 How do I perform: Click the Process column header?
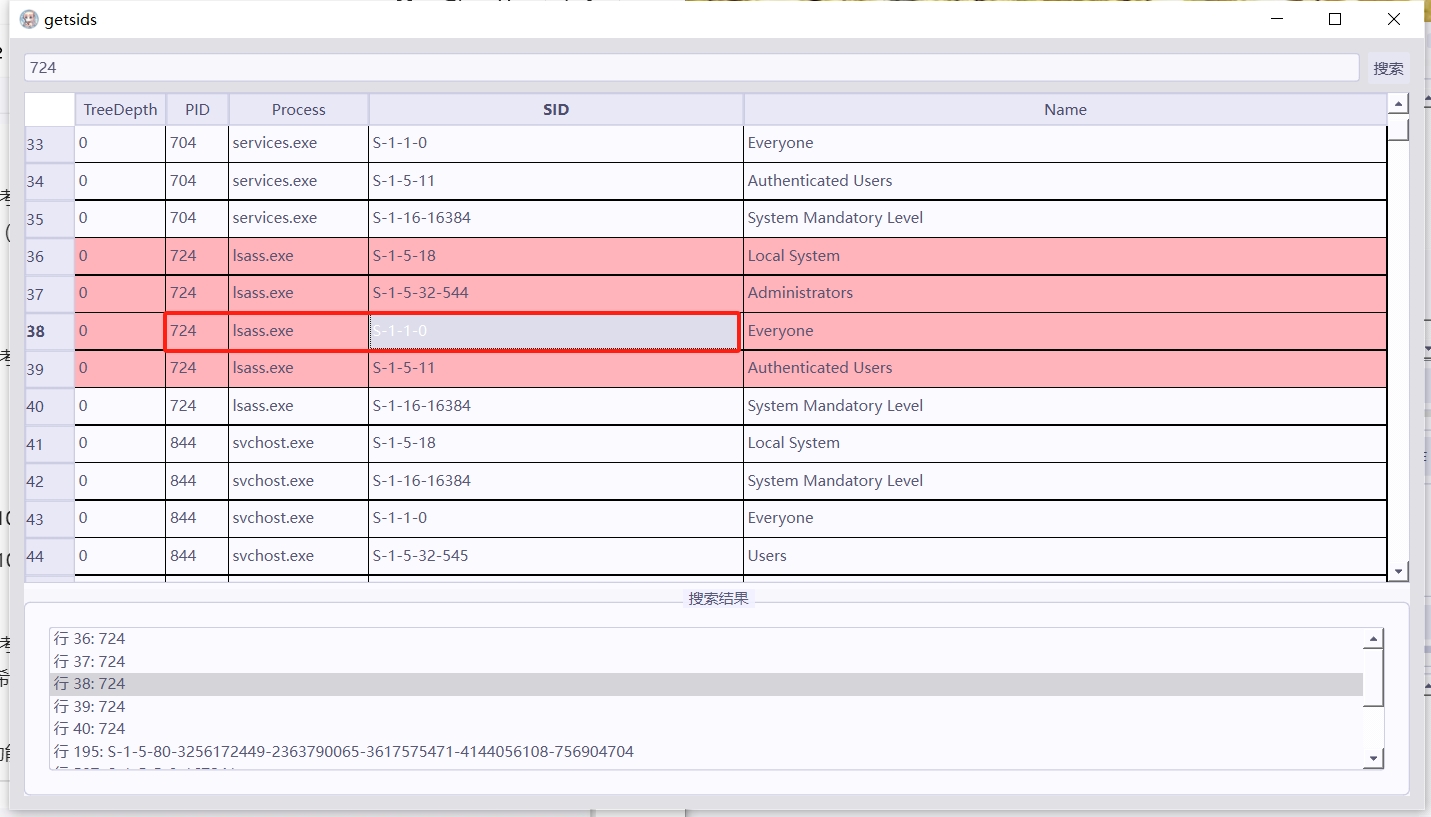point(298,110)
